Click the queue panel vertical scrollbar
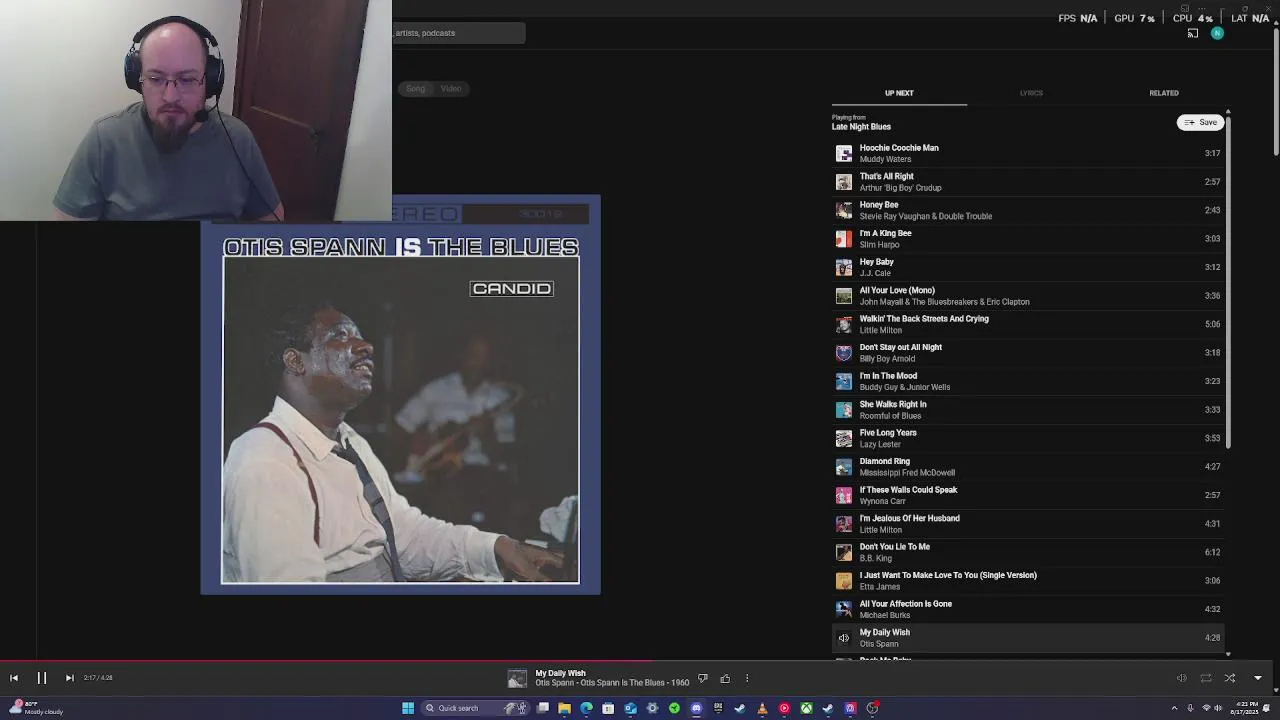 click(1228, 280)
